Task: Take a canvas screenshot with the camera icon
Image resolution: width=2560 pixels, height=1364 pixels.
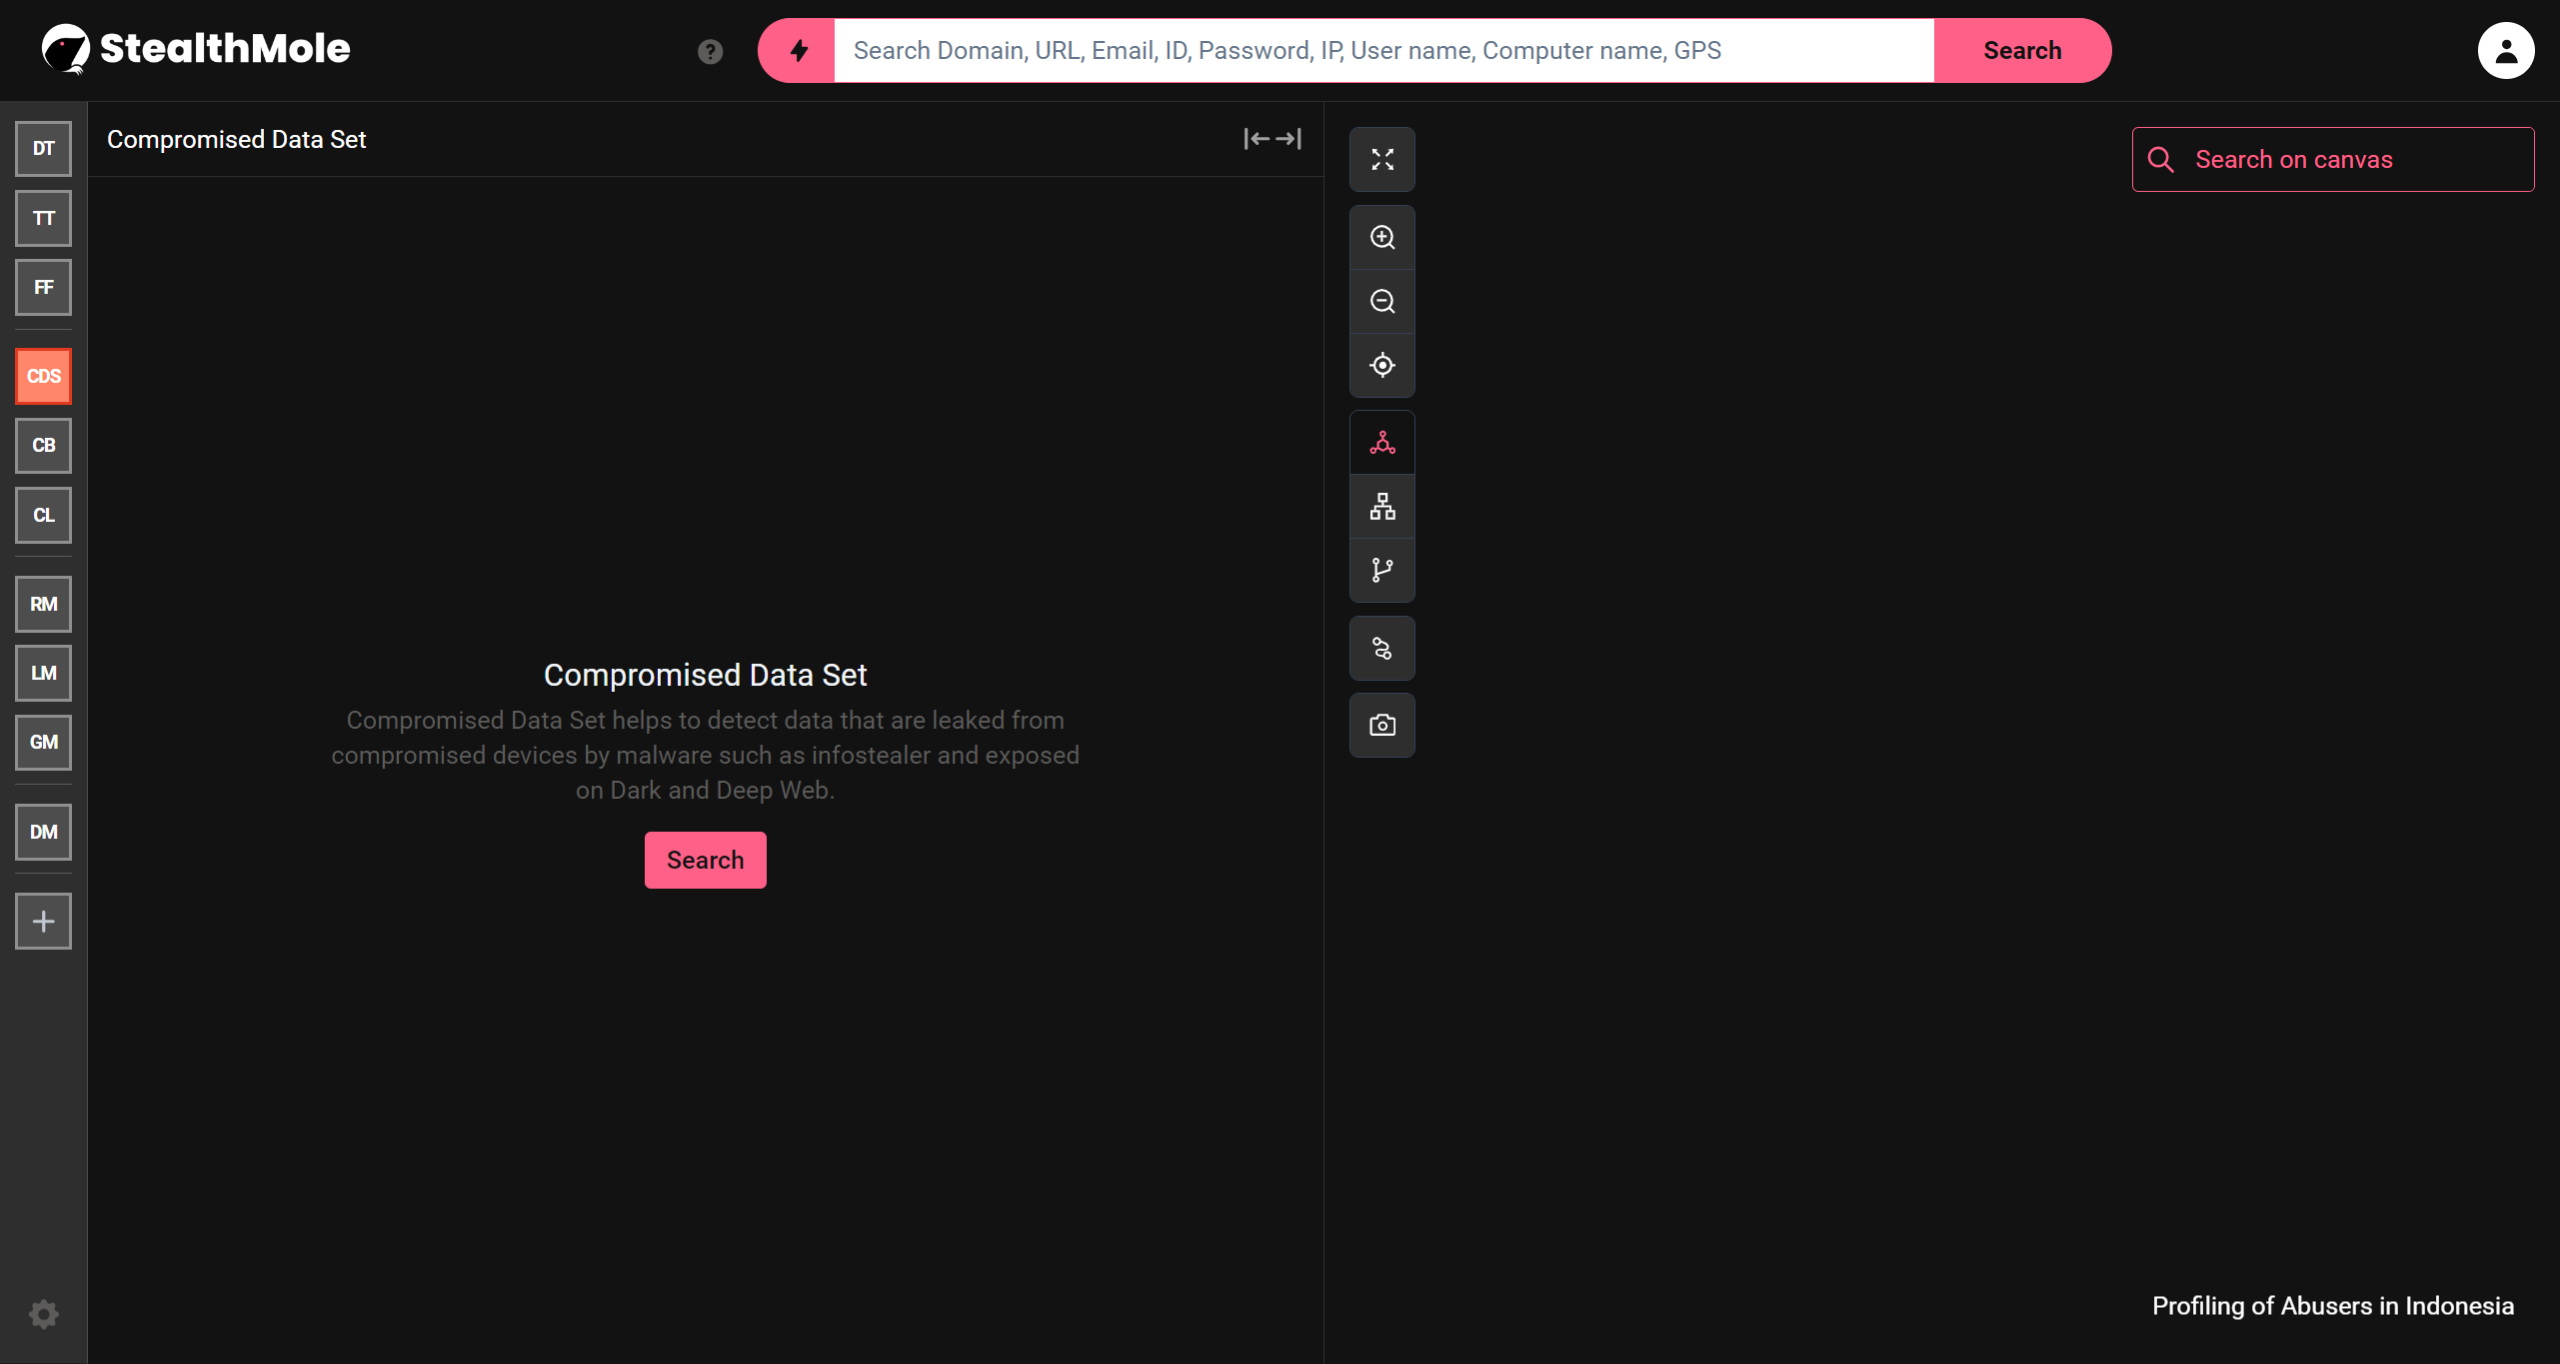Action: click(1382, 725)
